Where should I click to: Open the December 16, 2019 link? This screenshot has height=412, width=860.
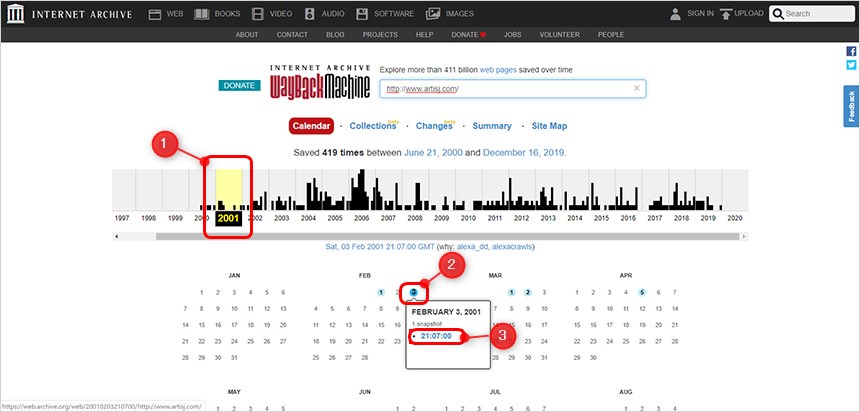click(524, 153)
